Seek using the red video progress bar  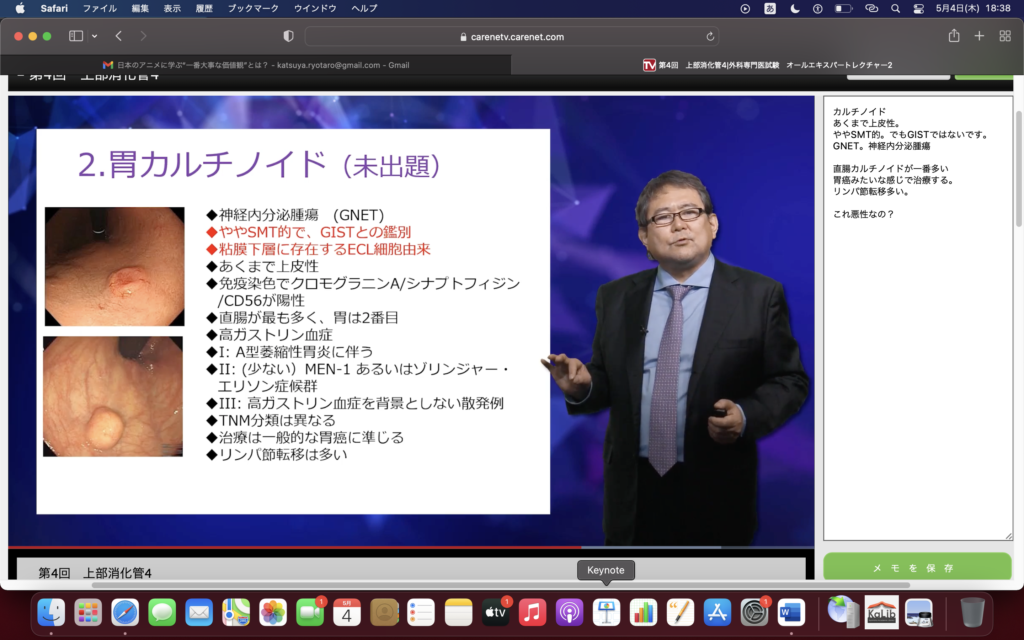point(300,548)
